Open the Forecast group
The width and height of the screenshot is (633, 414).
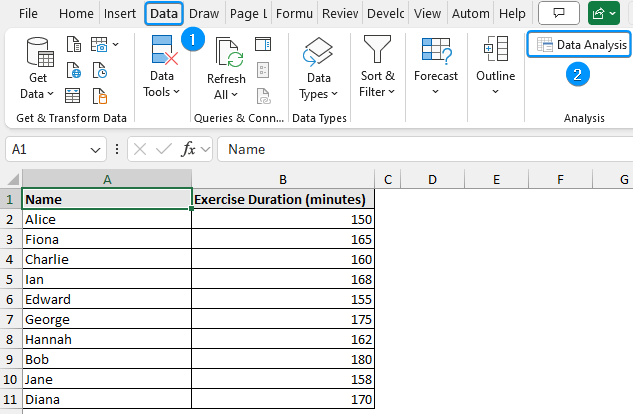tap(436, 67)
